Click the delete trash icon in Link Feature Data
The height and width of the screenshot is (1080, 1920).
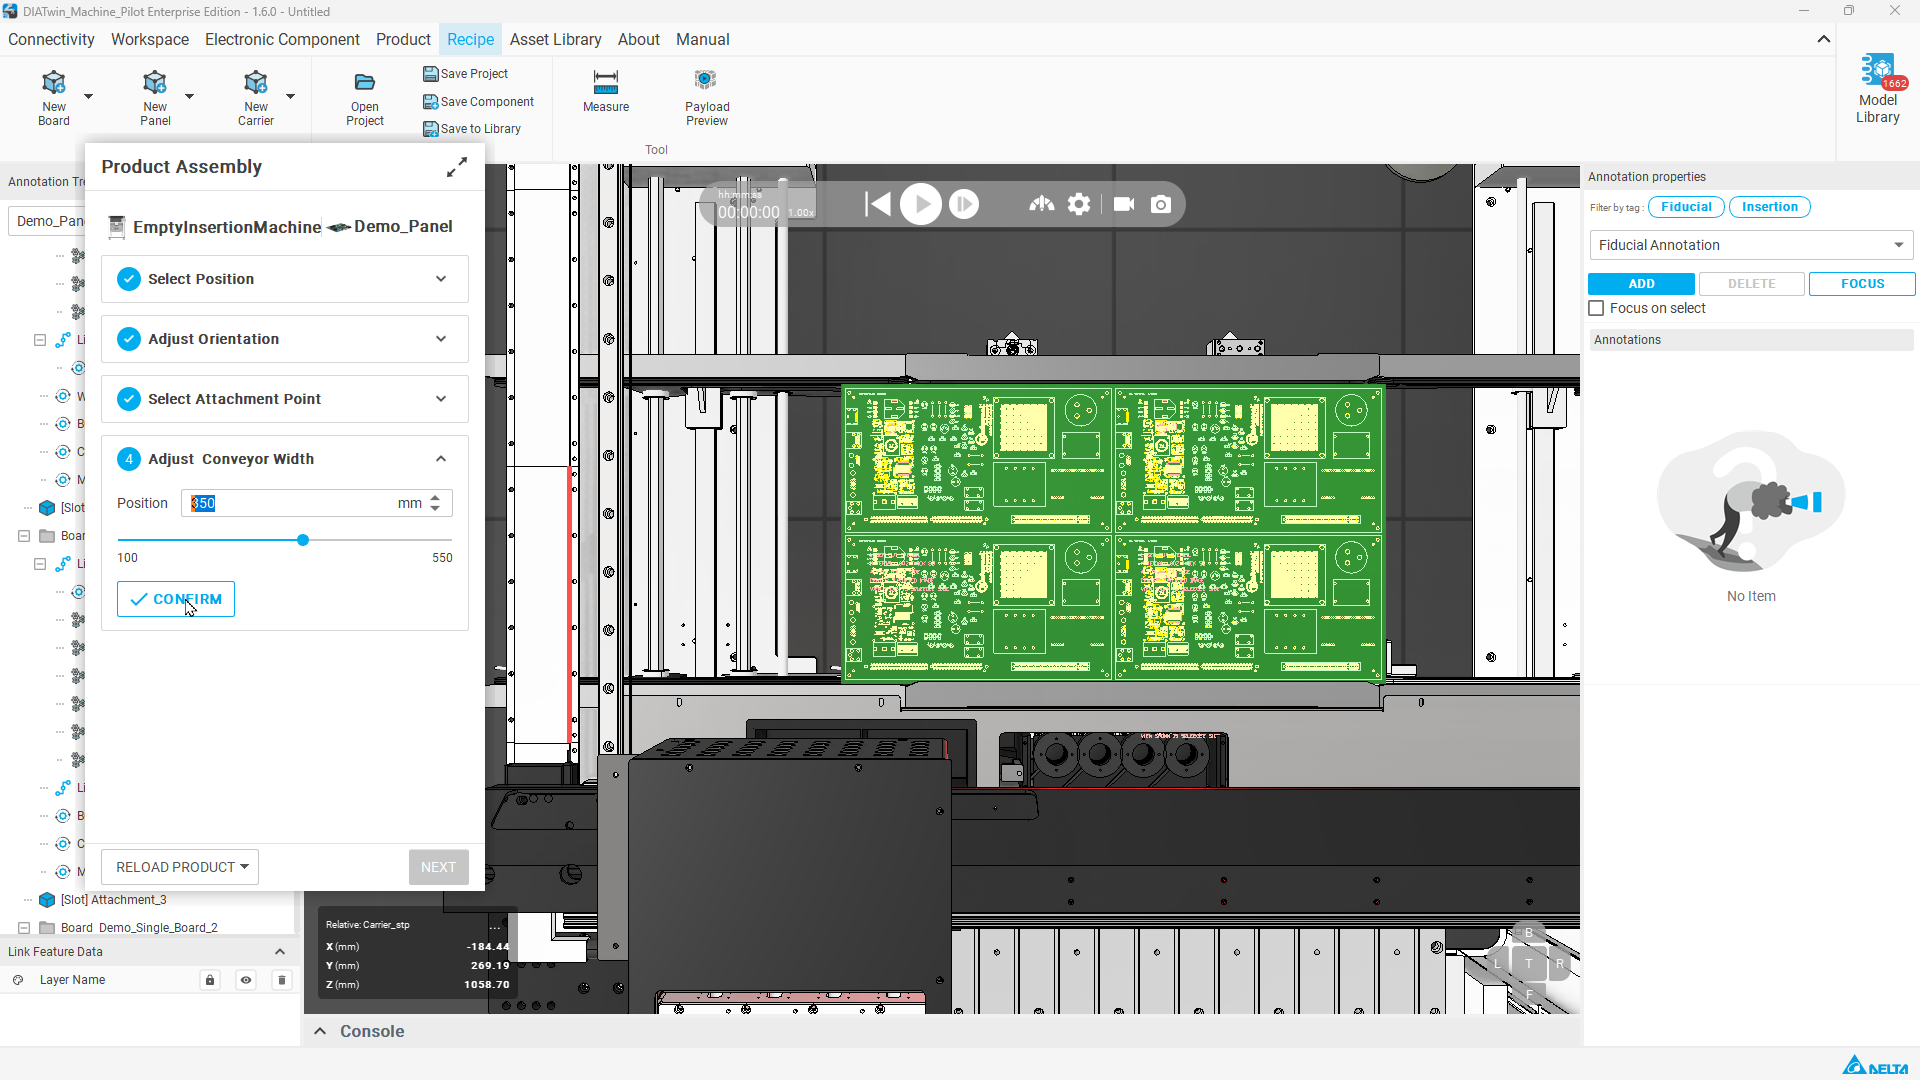click(x=282, y=980)
